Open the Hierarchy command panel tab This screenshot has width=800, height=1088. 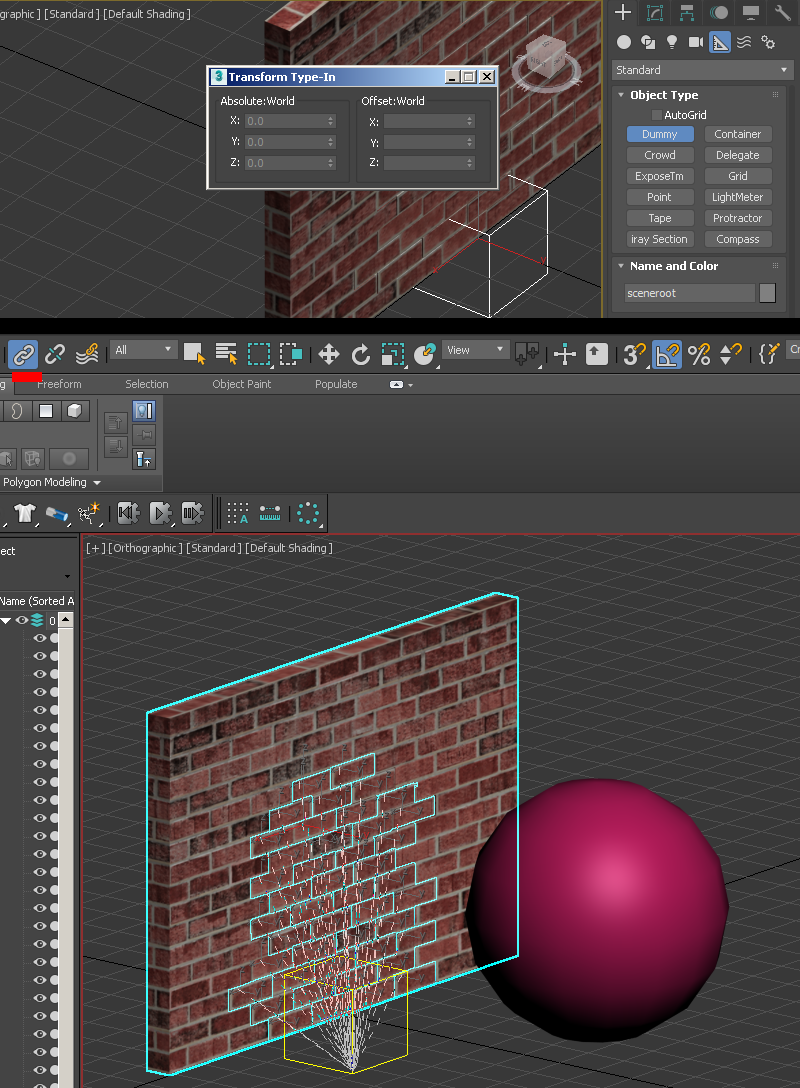(x=687, y=12)
